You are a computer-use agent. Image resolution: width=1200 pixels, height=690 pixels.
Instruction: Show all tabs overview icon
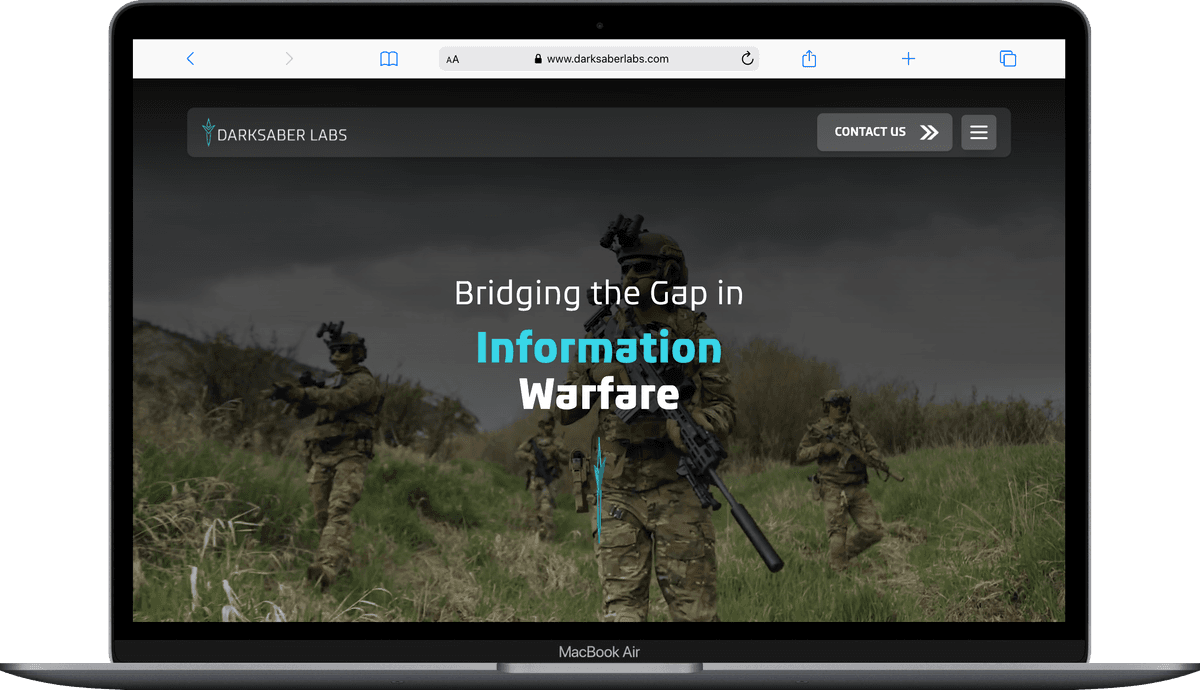[x=1008, y=59]
